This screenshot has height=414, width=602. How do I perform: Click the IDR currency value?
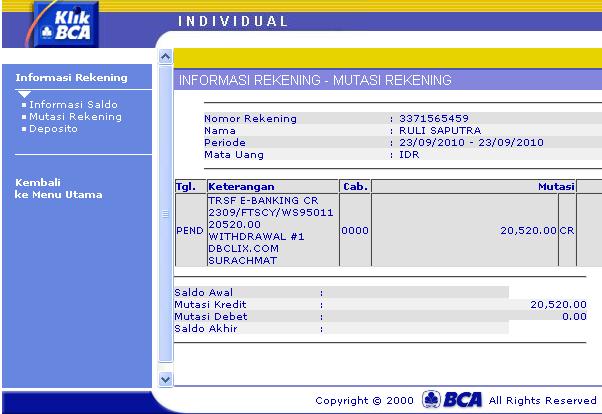click(x=409, y=154)
